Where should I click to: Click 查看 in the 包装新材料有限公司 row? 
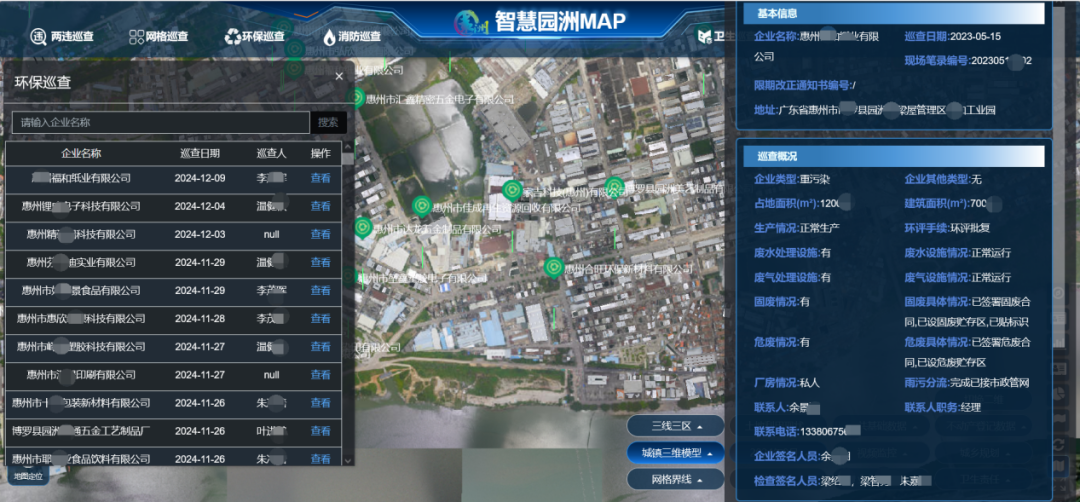(x=320, y=403)
